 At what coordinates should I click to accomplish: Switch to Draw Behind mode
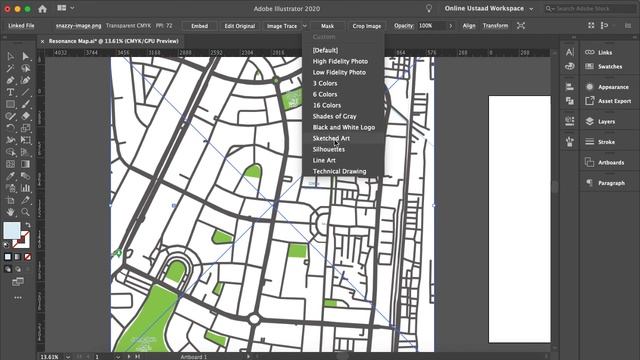tap(18, 269)
